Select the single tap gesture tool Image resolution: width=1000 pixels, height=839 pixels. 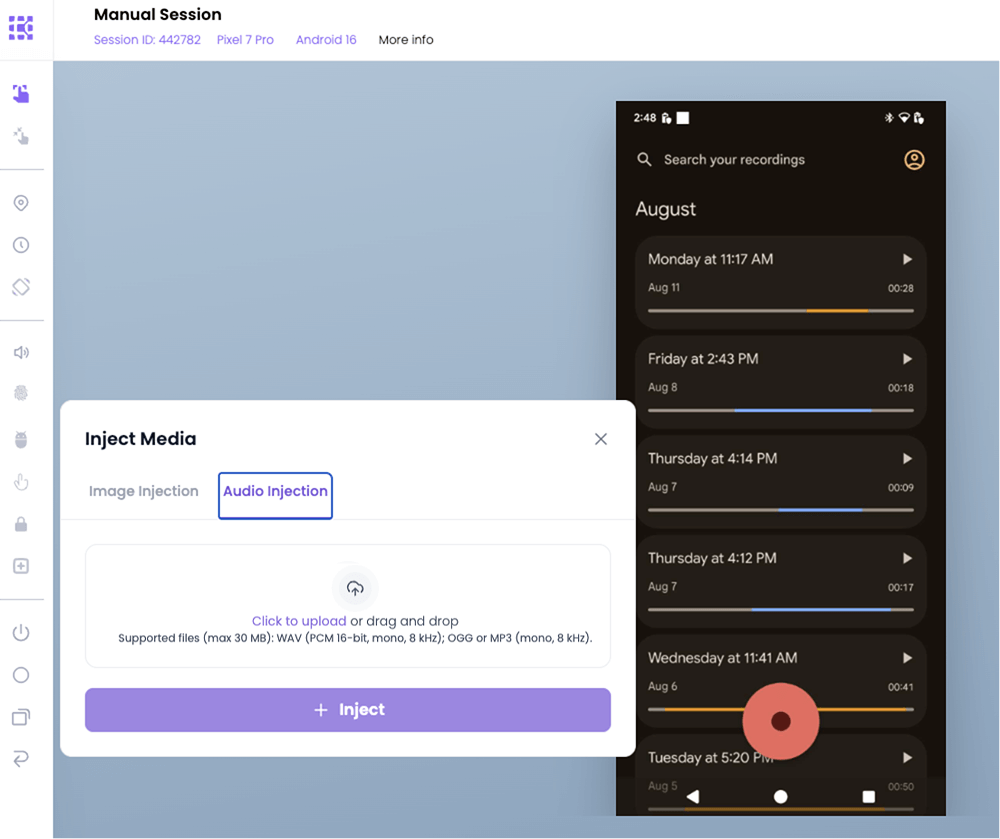click(22, 91)
